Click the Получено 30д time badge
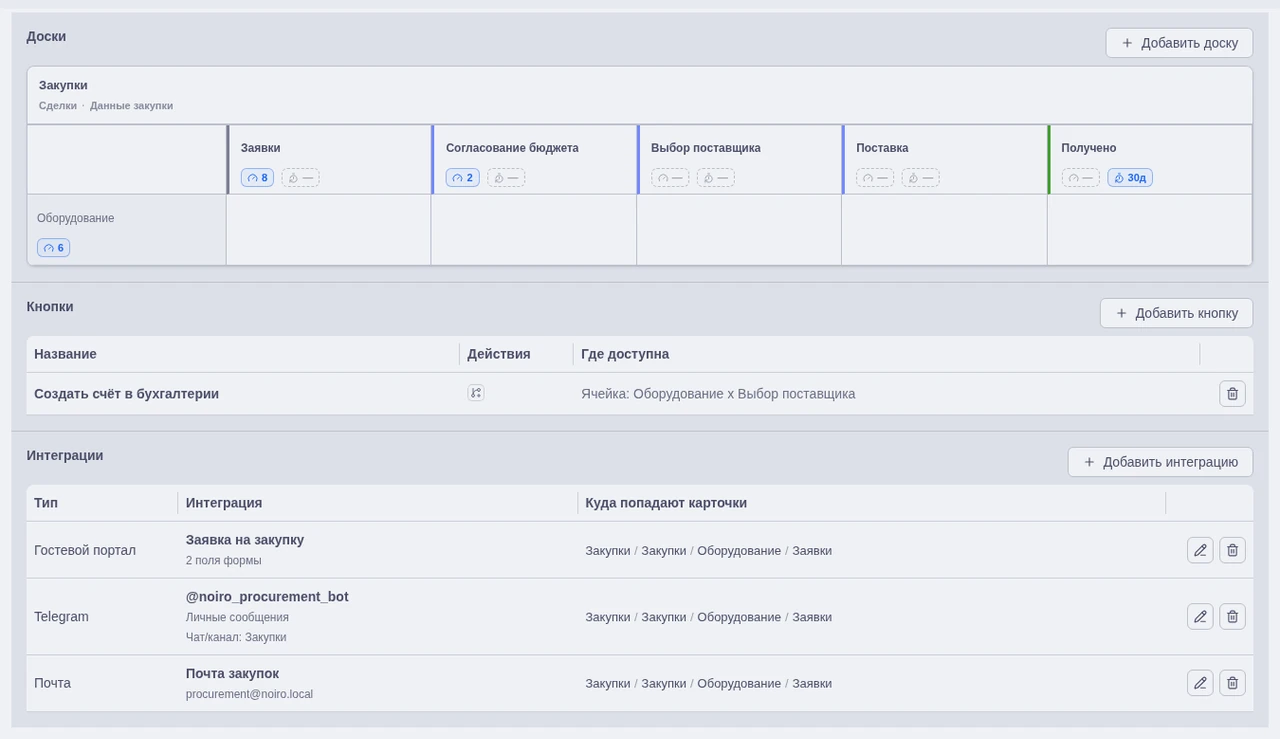Image resolution: width=1280 pixels, height=739 pixels. pyautogui.click(x=1130, y=178)
